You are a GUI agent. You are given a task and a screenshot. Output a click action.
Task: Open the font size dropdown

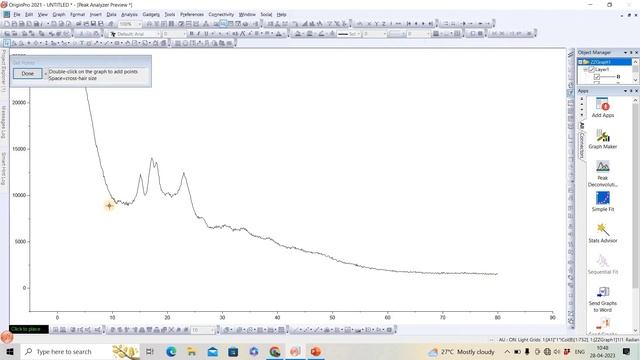coord(184,34)
